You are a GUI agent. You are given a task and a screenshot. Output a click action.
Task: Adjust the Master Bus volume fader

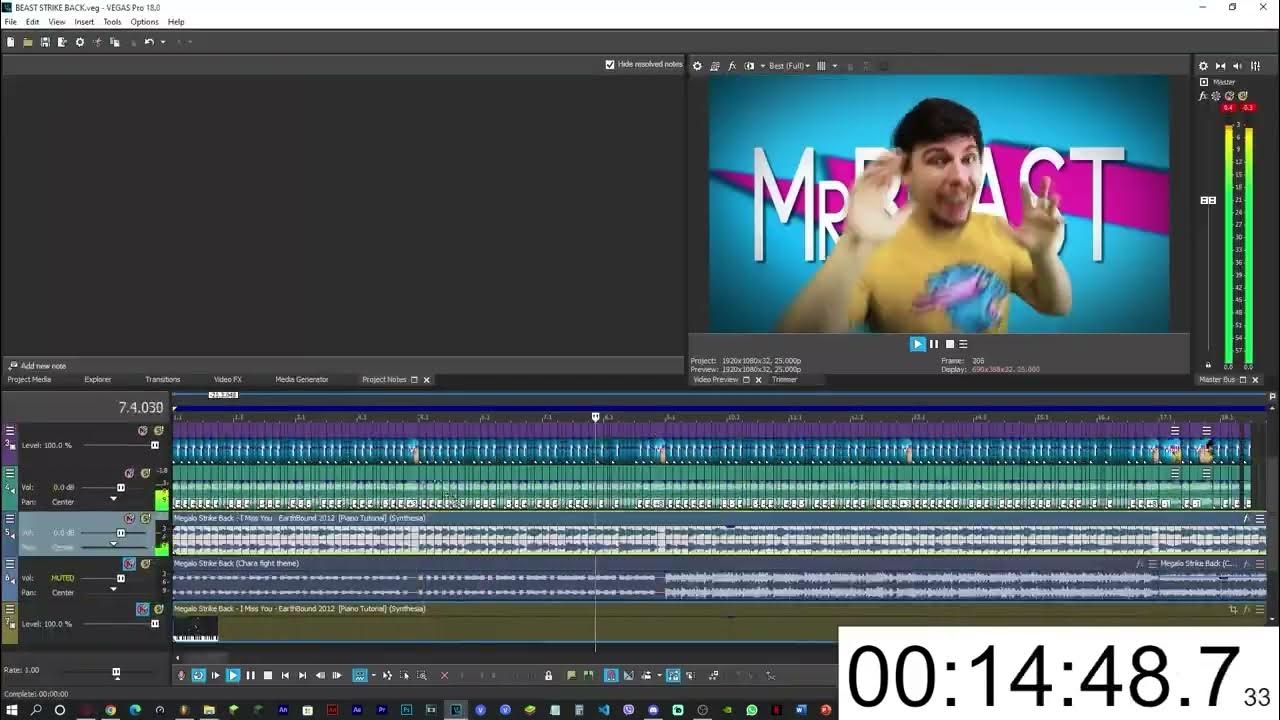[x=1208, y=200]
